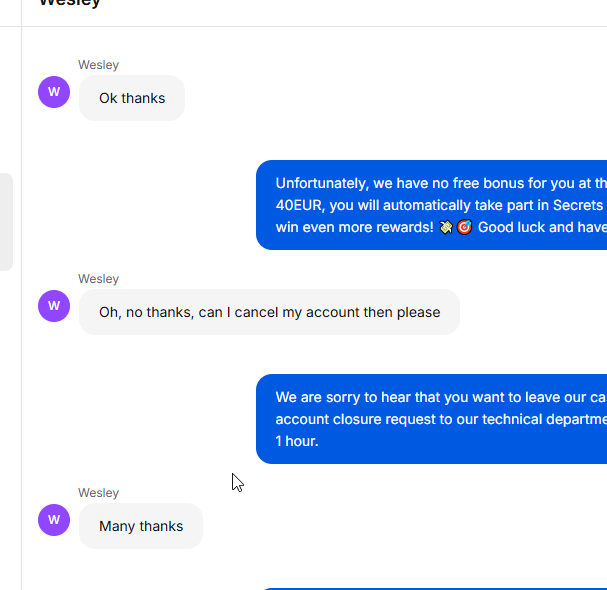Open the Wesley conversation title at top

70,3
